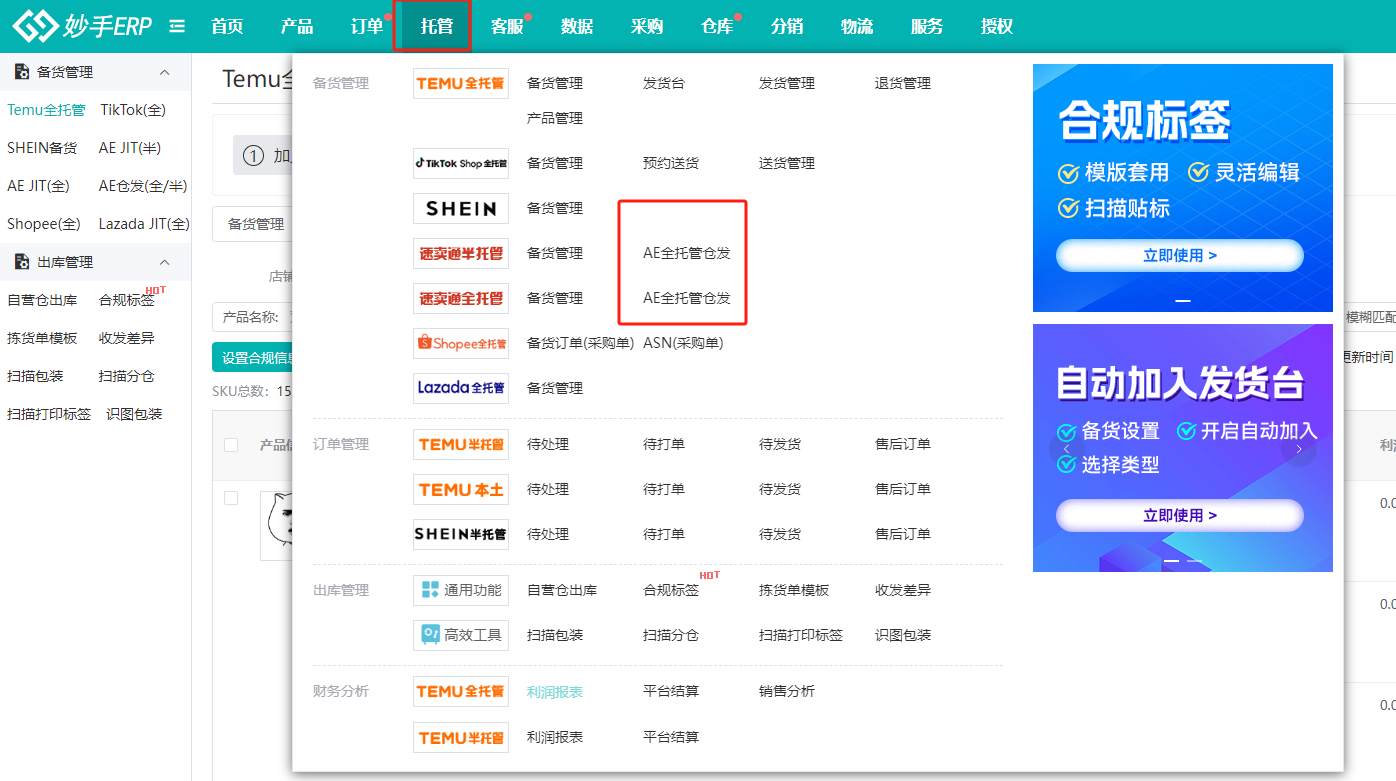Check the table header select-all checkbox
Image resolution: width=1396 pixels, height=781 pixels.
point(231,445)
